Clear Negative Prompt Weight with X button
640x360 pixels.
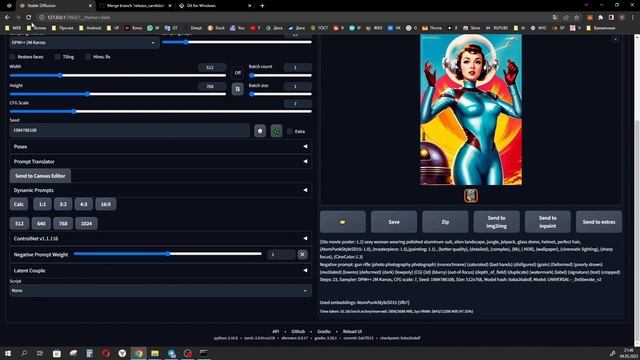point(302,254)
